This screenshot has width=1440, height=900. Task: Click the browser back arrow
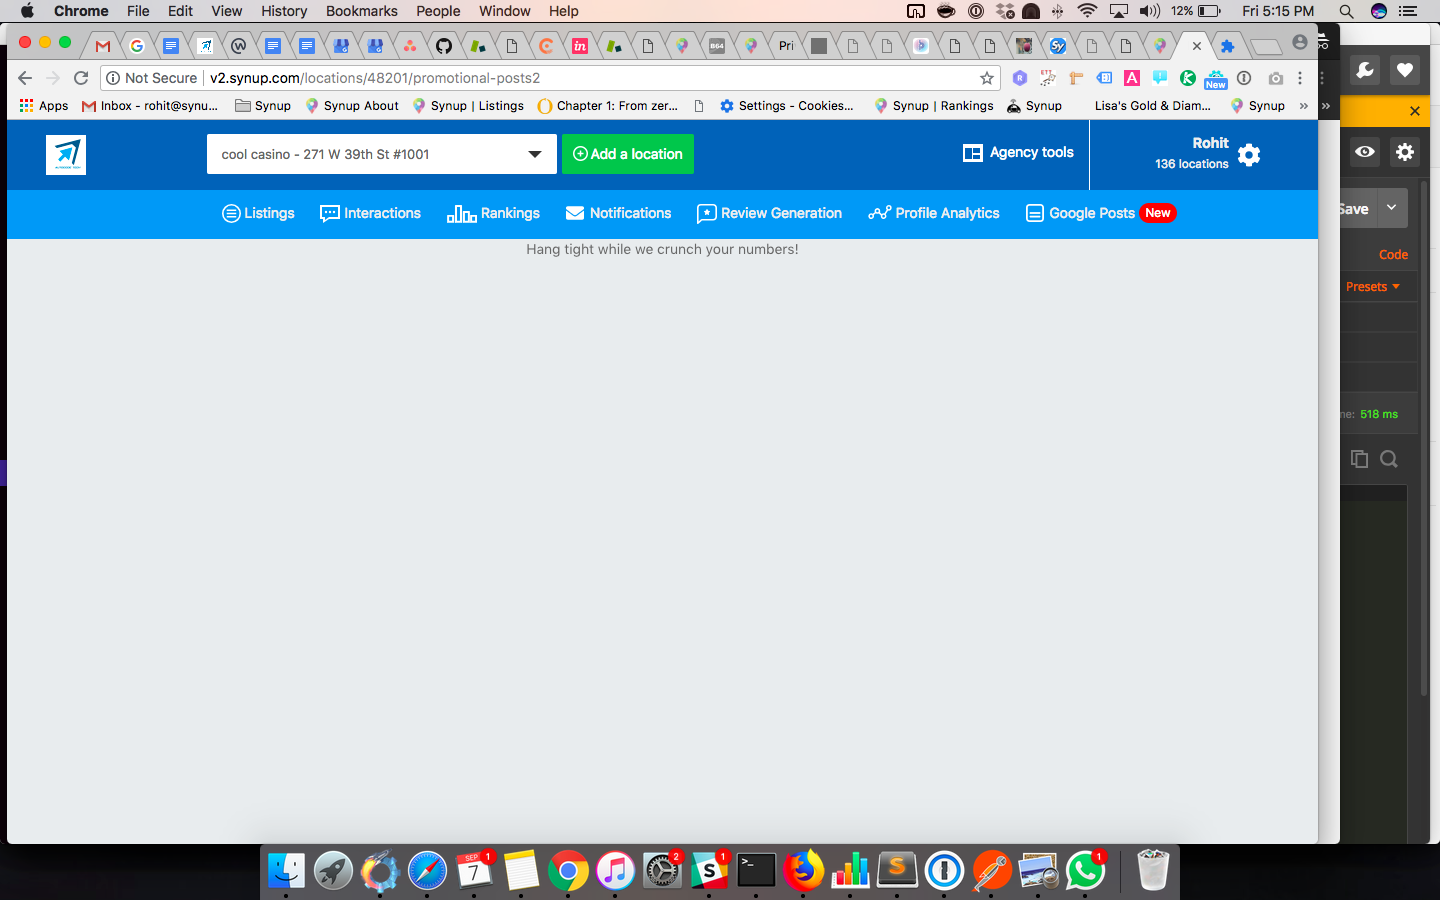[x=25, y=78]
